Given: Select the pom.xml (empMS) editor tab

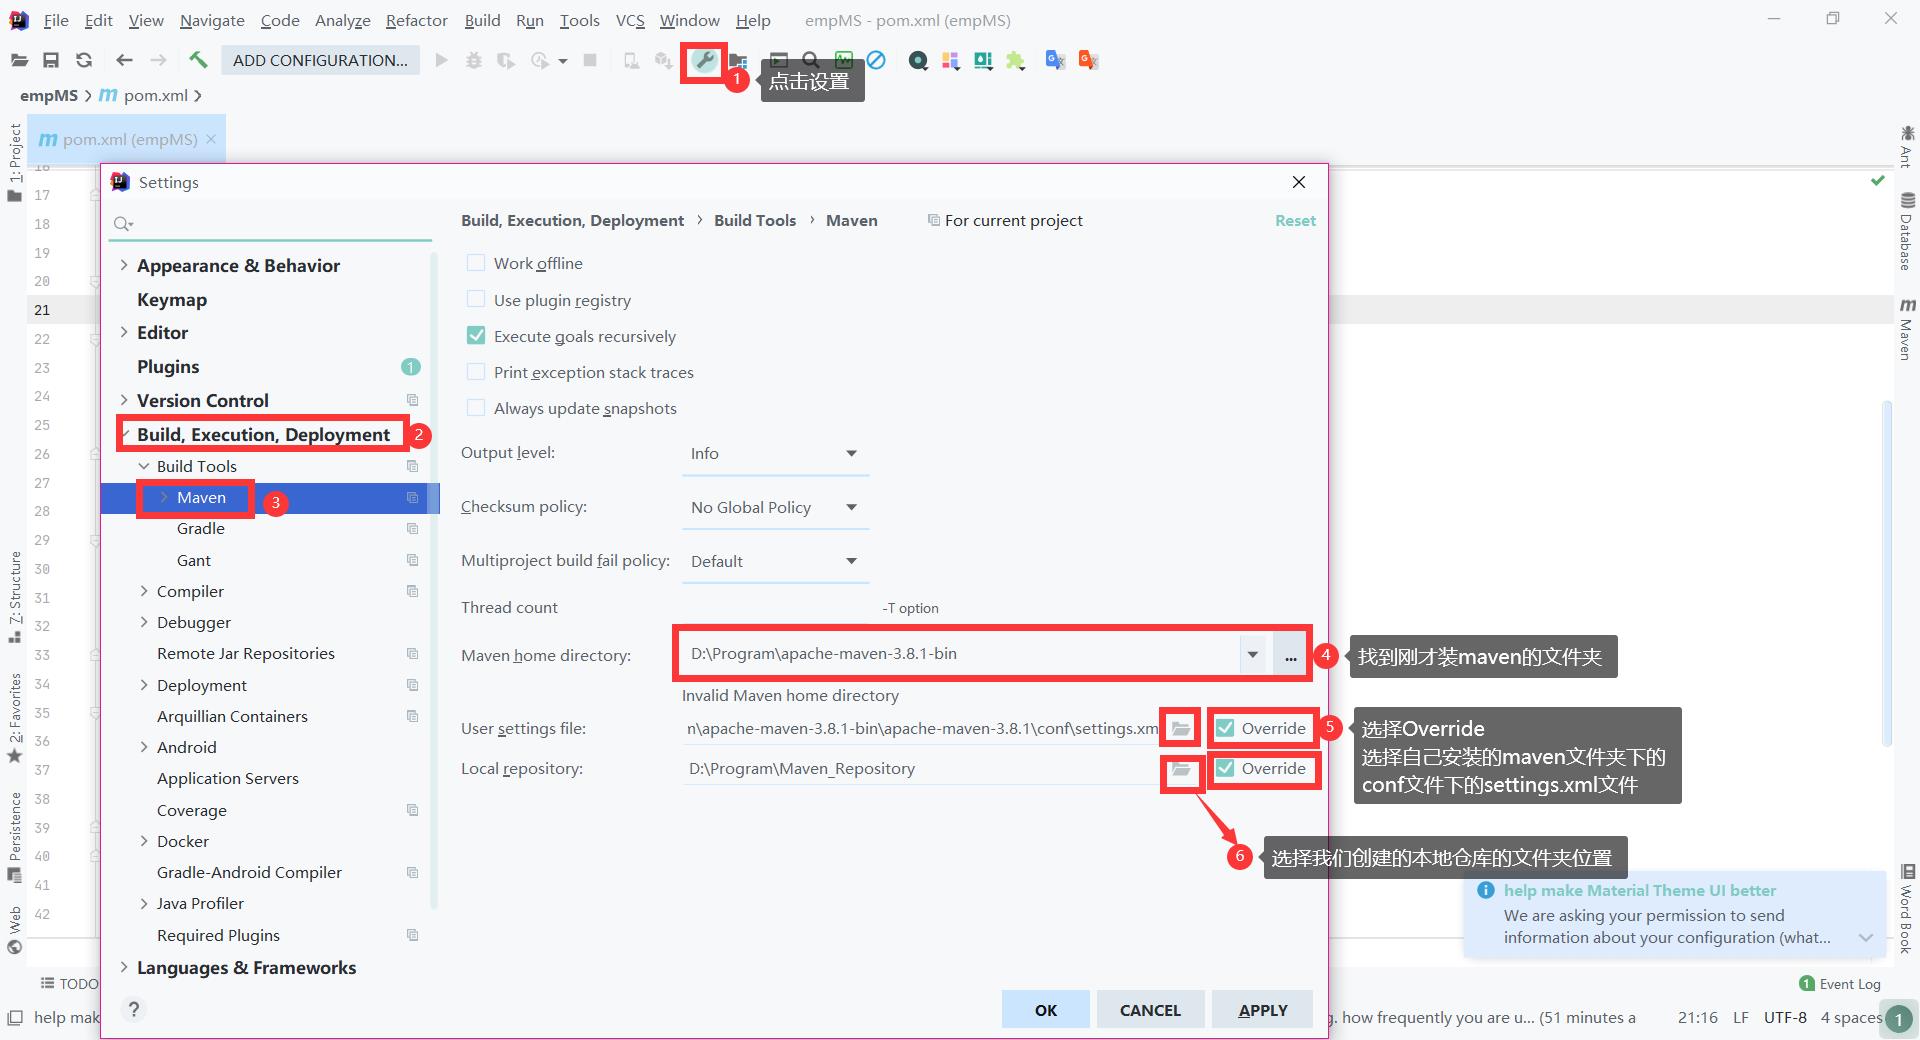Looking at the screenshot, I should click(127, 139).
